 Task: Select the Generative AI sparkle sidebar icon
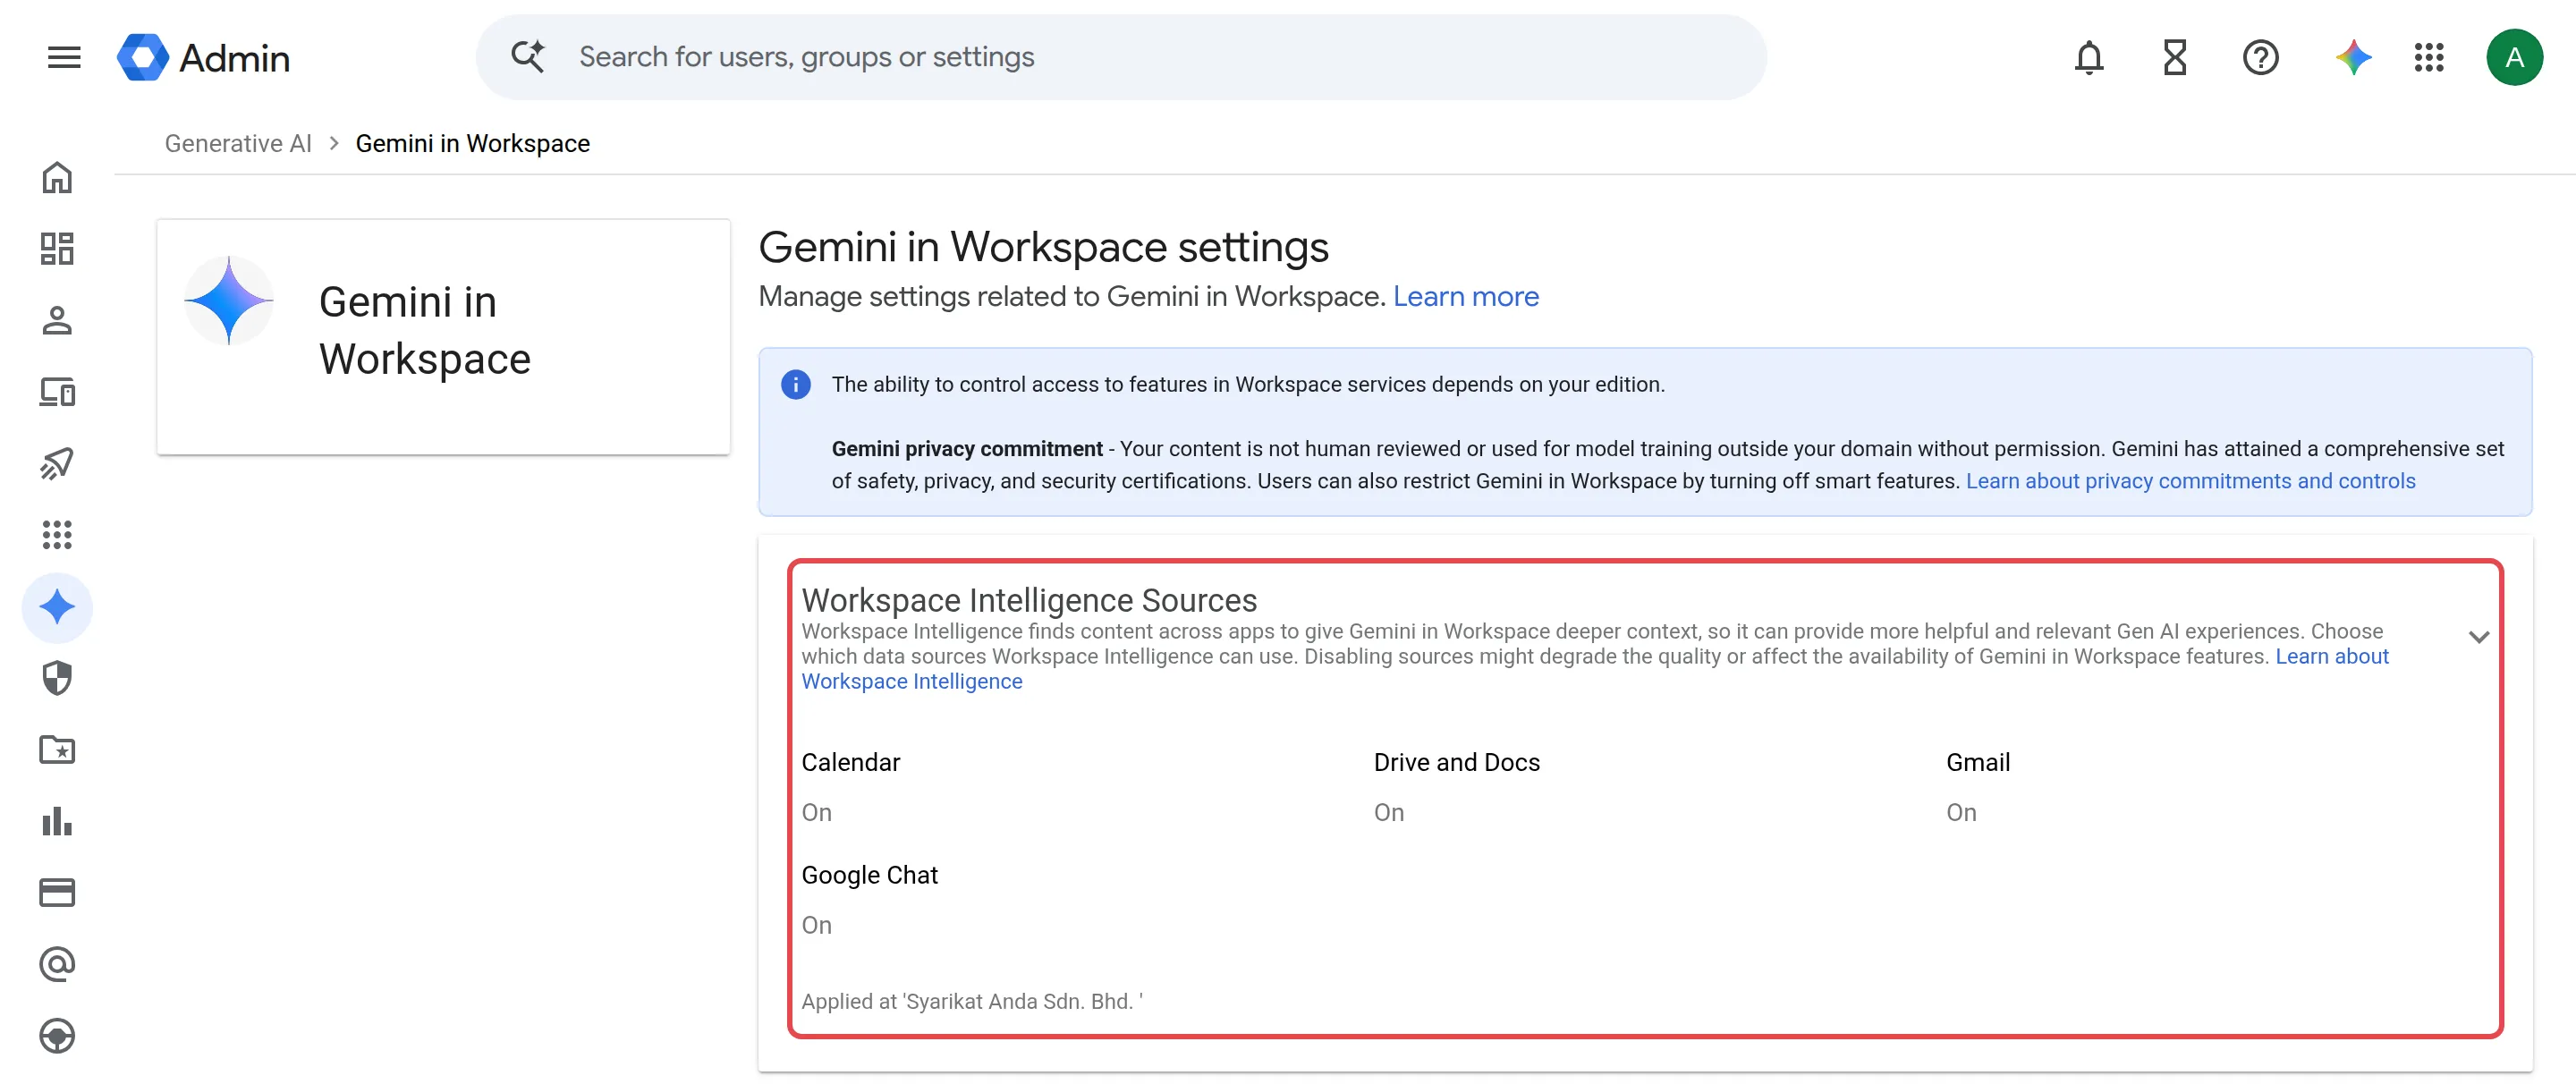pyautogui.click(x=57, y=607)
